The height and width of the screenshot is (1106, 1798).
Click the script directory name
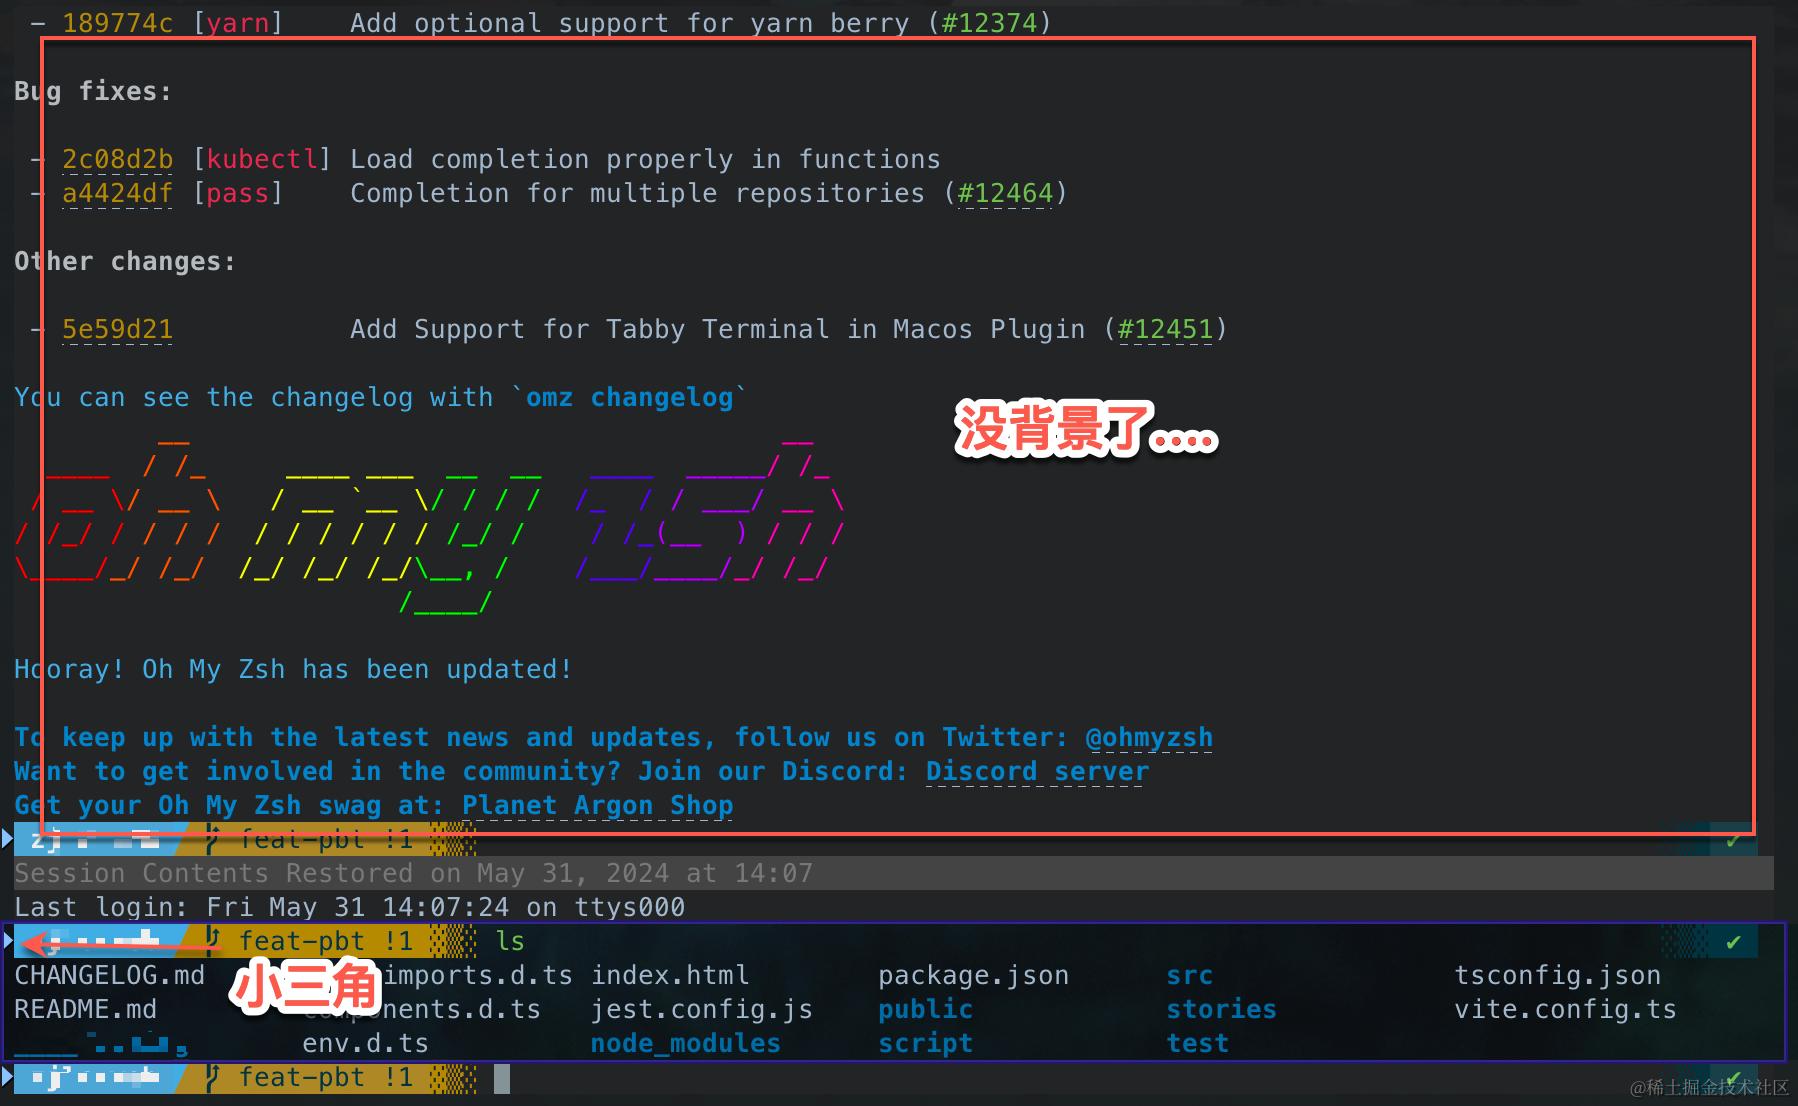click(925, 1043)
